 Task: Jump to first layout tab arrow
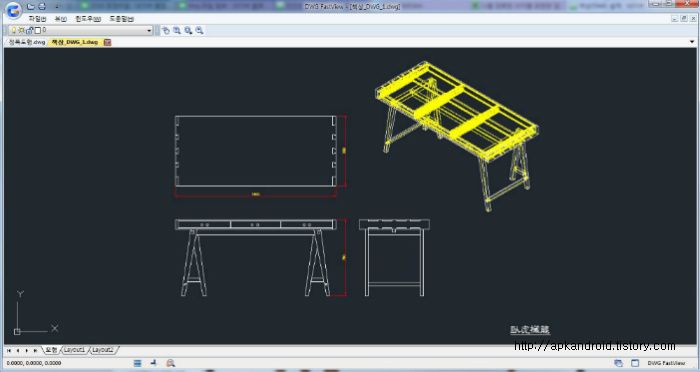click(x=8, y=351)
